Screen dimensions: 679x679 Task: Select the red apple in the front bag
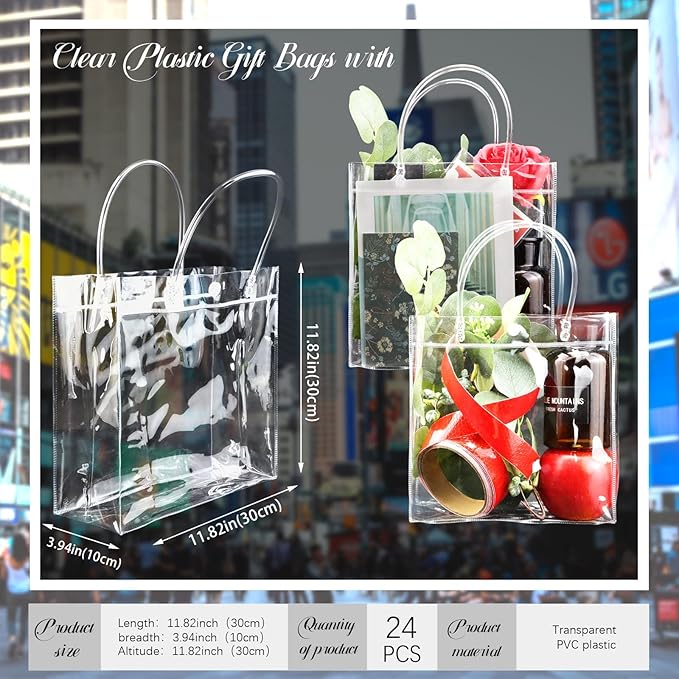coord(575,483)
